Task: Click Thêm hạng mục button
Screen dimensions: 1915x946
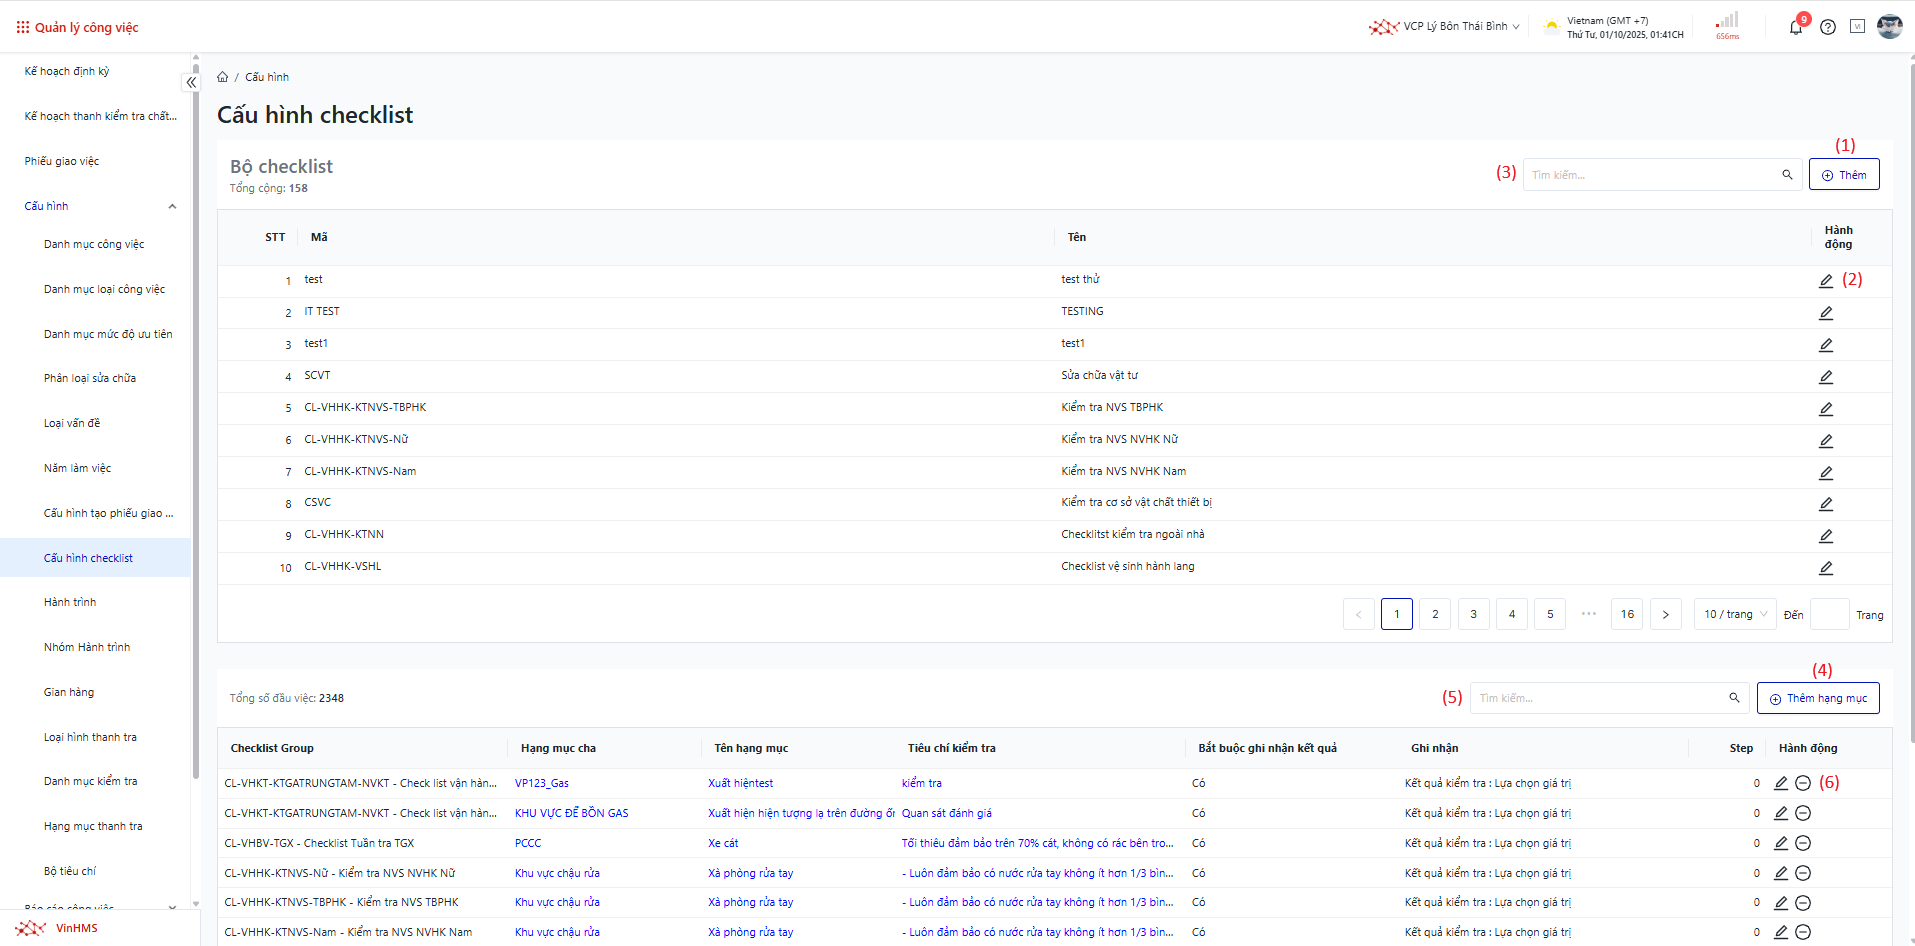Action: pyautogui.click(x=1817, y=698)
